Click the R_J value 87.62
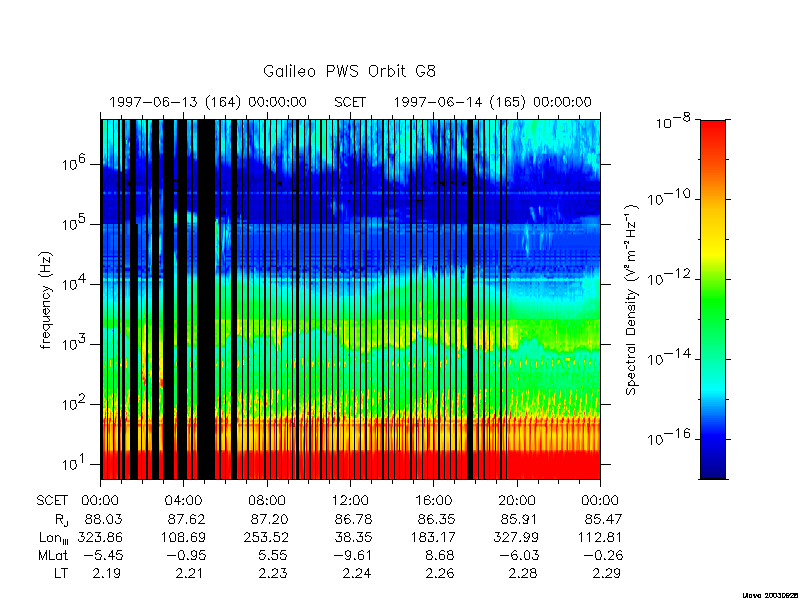 (186, 519)
